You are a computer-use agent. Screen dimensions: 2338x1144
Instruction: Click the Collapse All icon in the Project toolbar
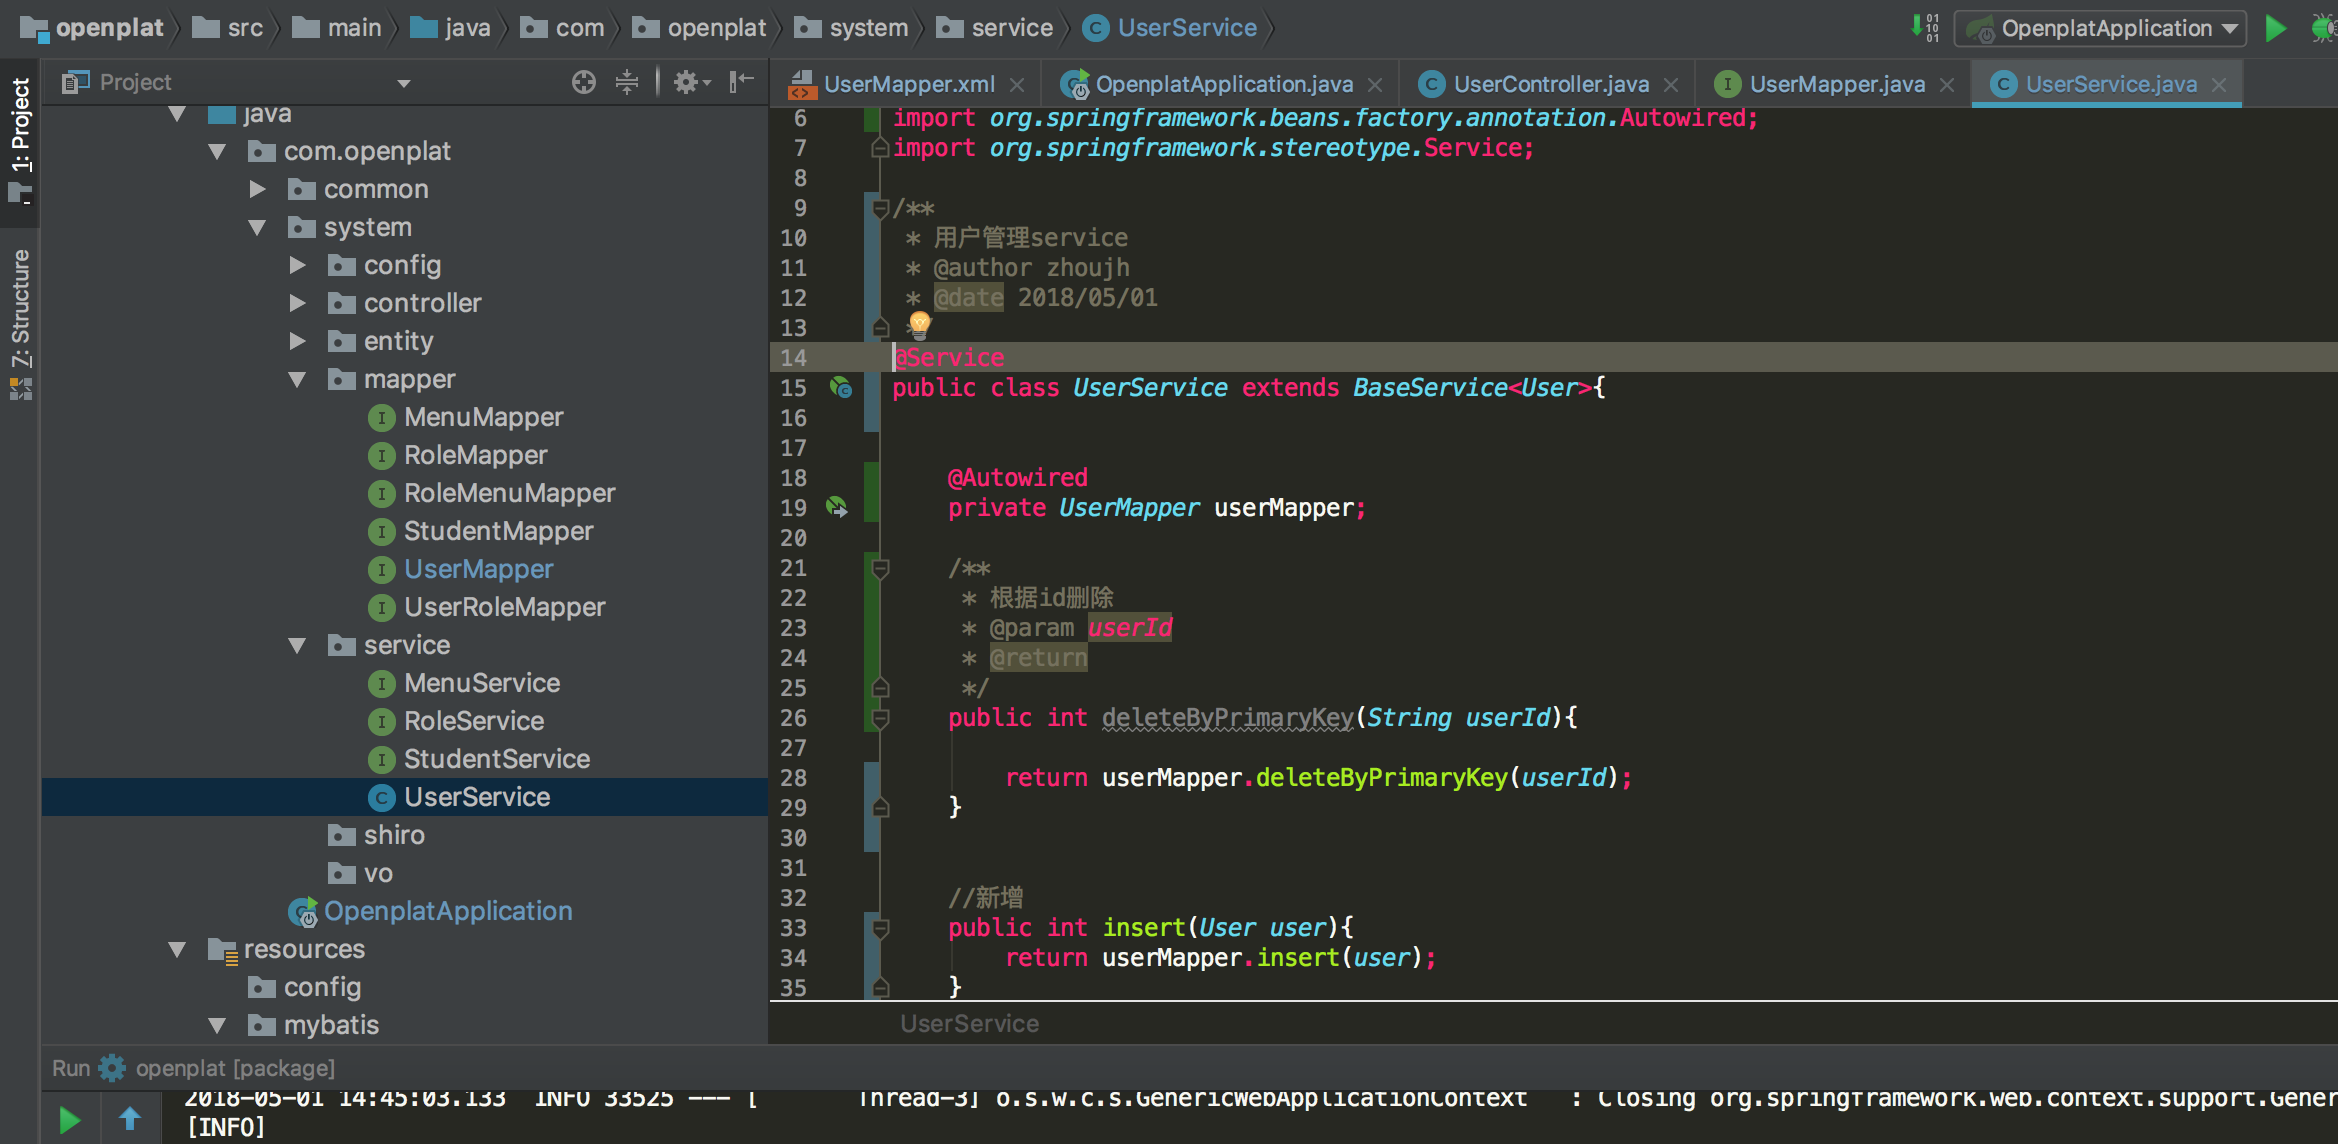click(627, 82)
